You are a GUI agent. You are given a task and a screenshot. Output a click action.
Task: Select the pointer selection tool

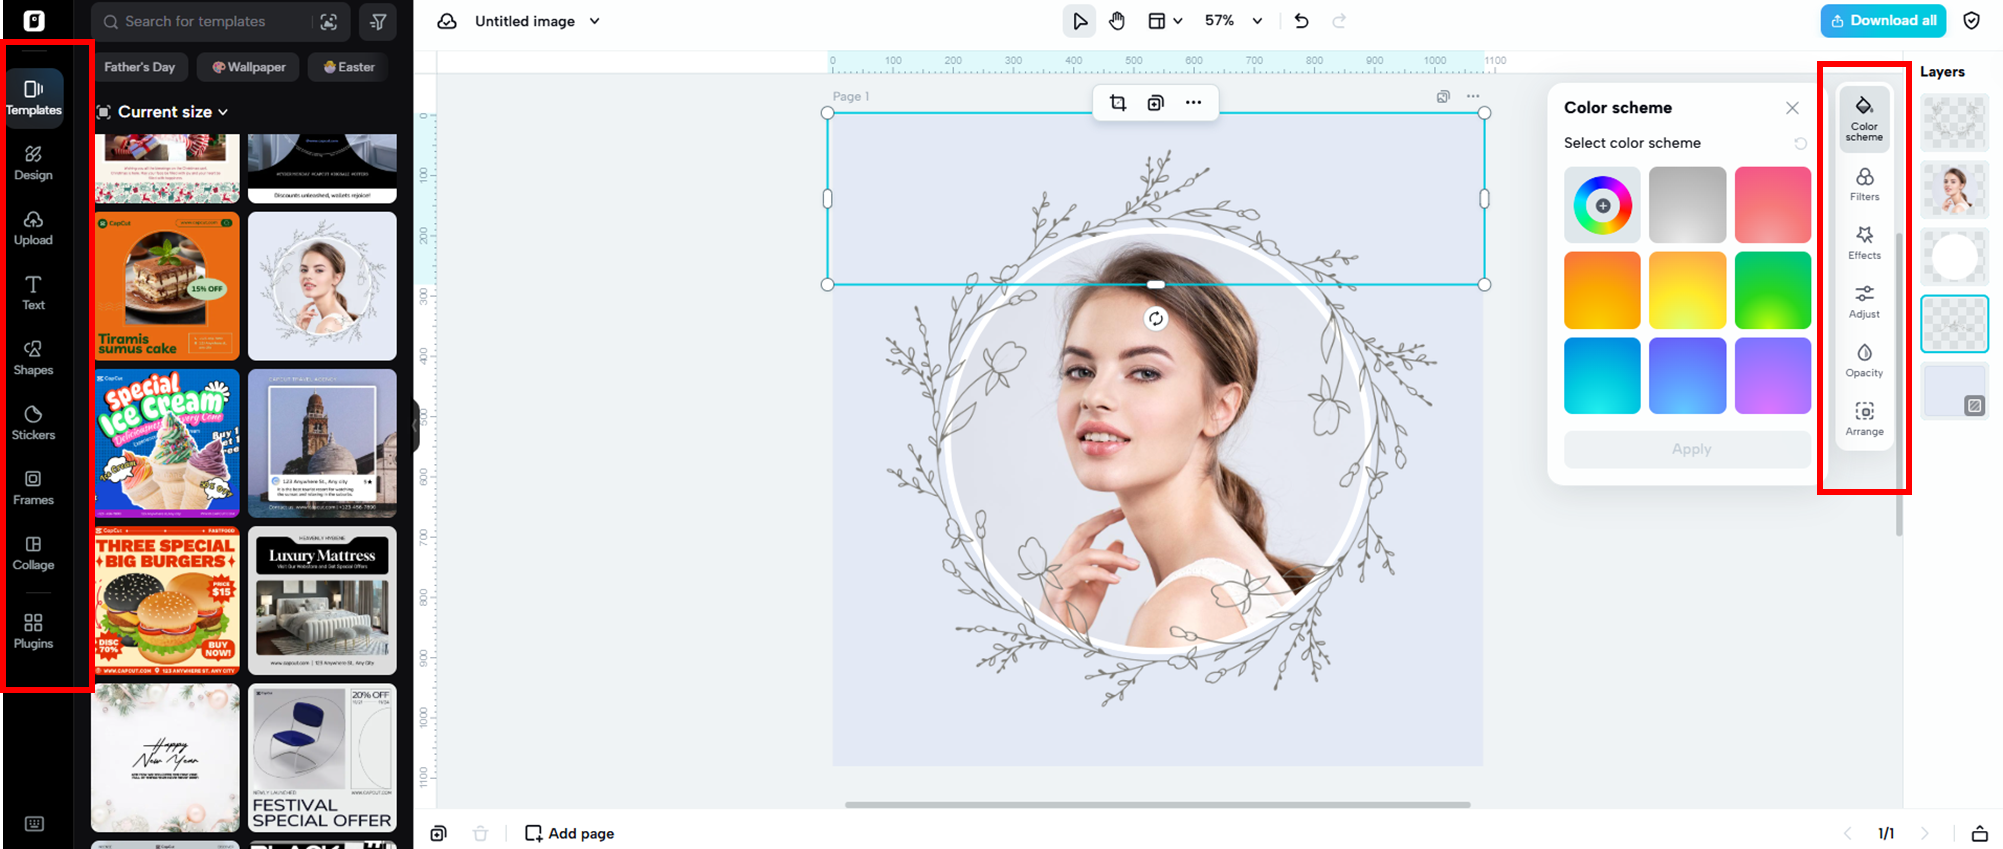(1079, 21)
